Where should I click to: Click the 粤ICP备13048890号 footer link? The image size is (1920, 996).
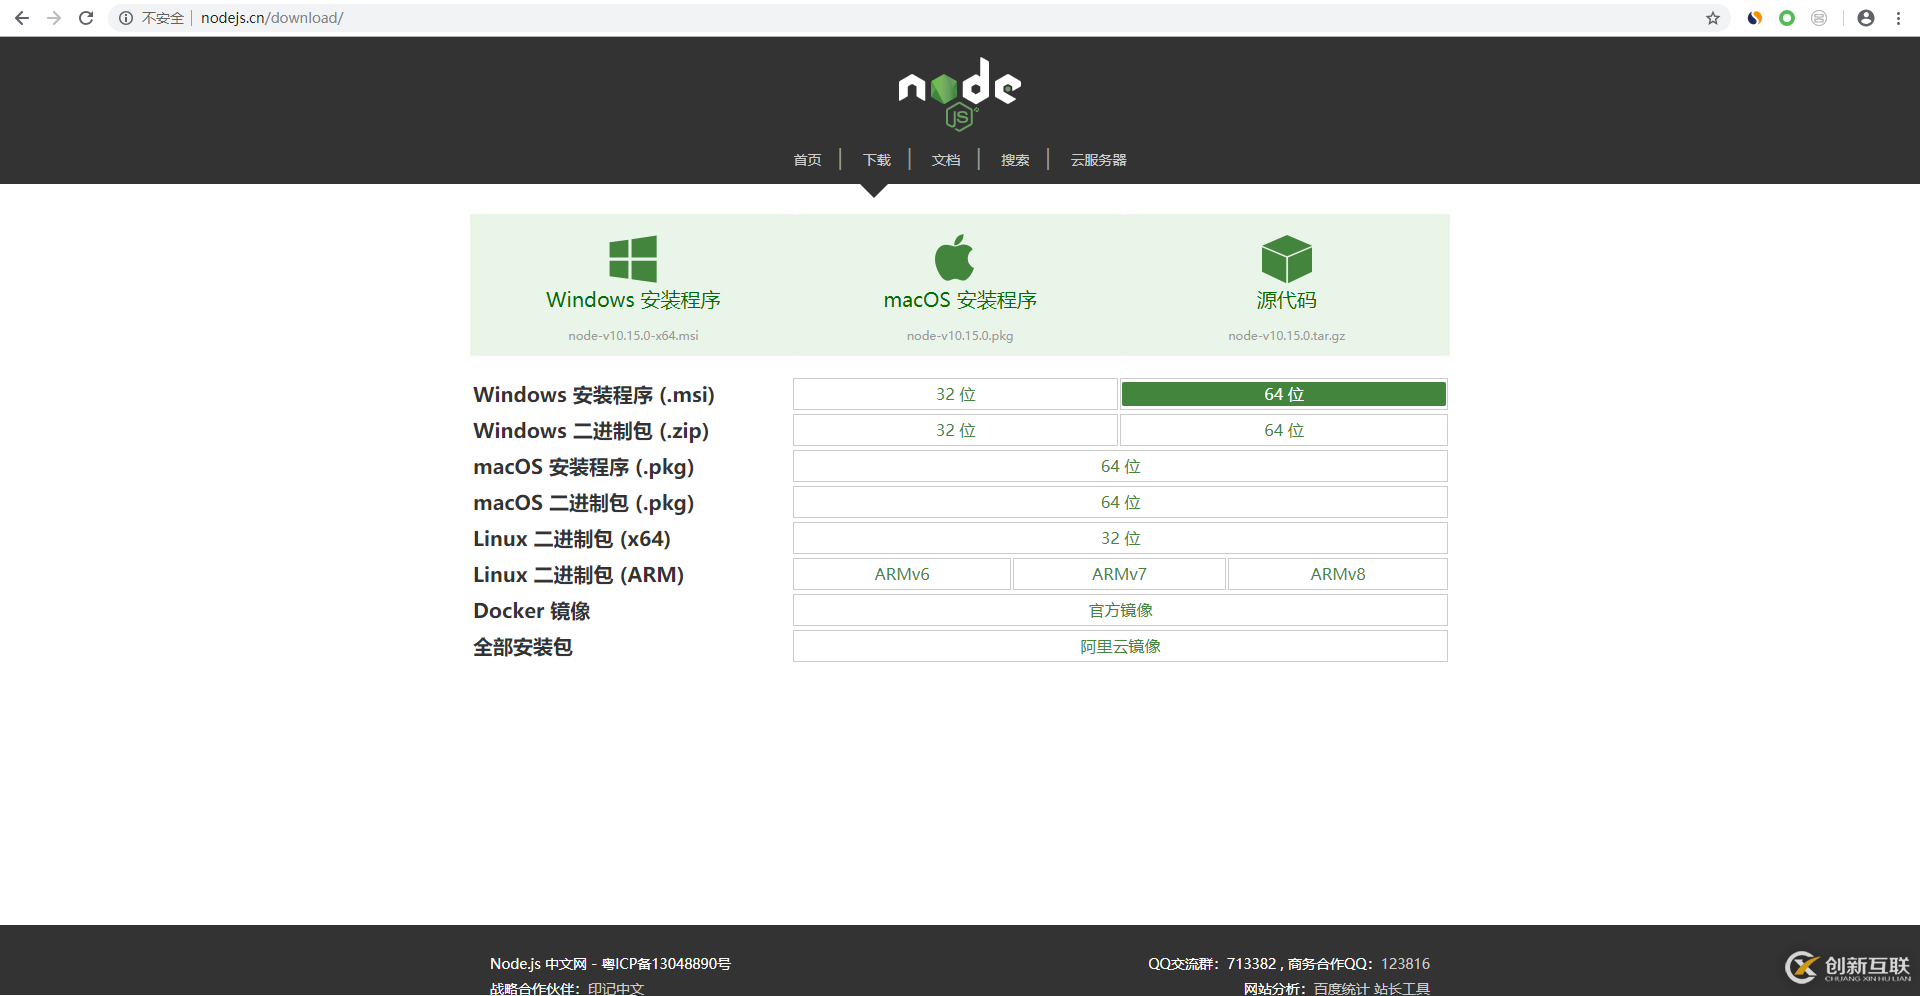(x=666, y=964)
